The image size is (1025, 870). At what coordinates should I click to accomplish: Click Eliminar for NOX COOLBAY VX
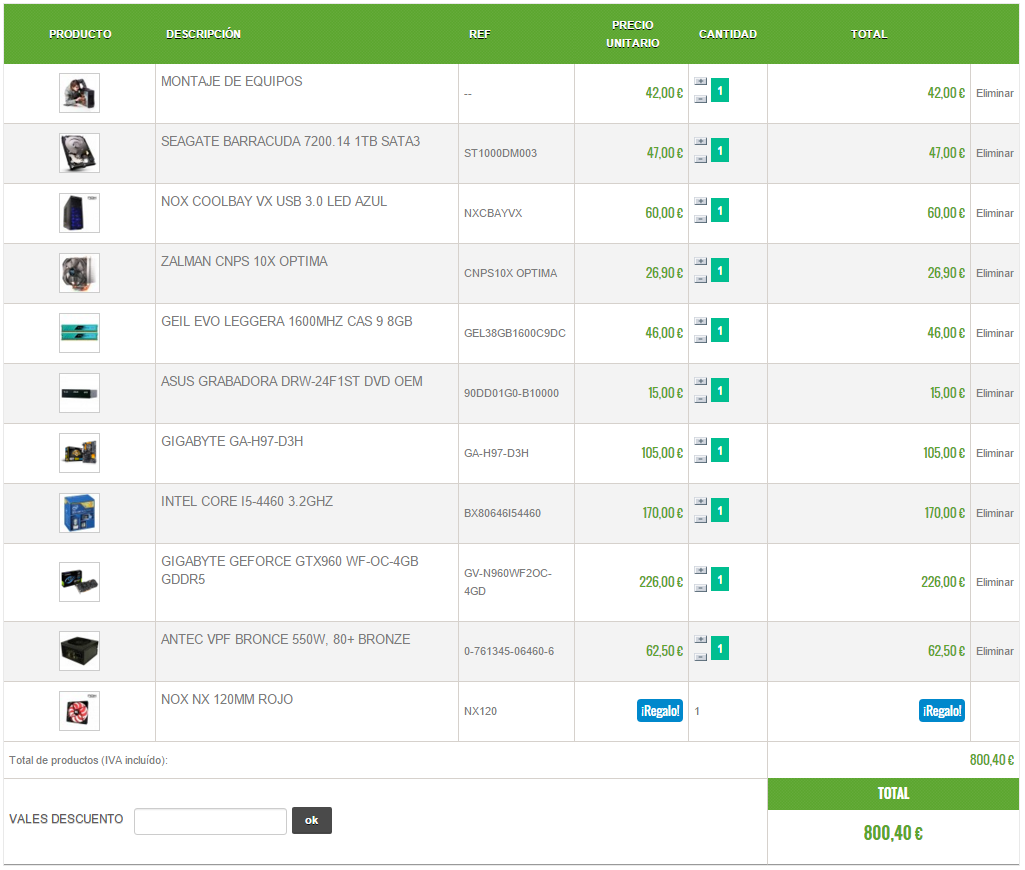994,214
